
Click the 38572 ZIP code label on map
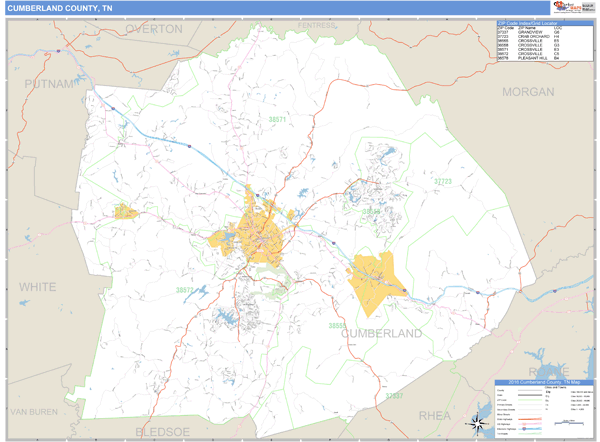click(185, 290)
